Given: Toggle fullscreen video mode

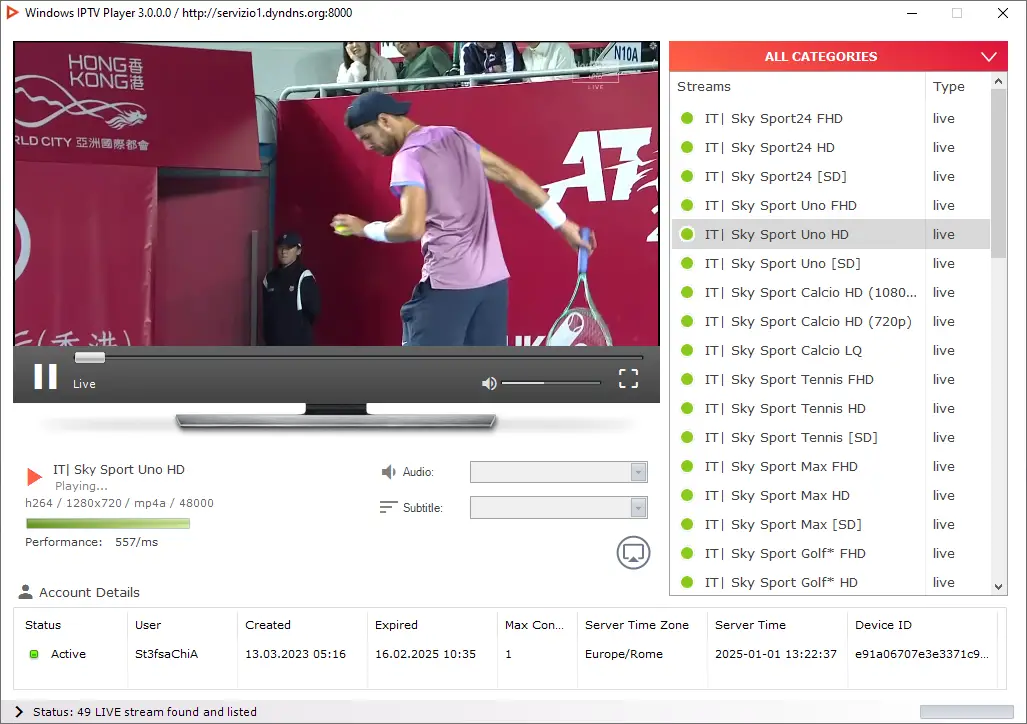Looking at the screenshot, I should tap(628, 378).
